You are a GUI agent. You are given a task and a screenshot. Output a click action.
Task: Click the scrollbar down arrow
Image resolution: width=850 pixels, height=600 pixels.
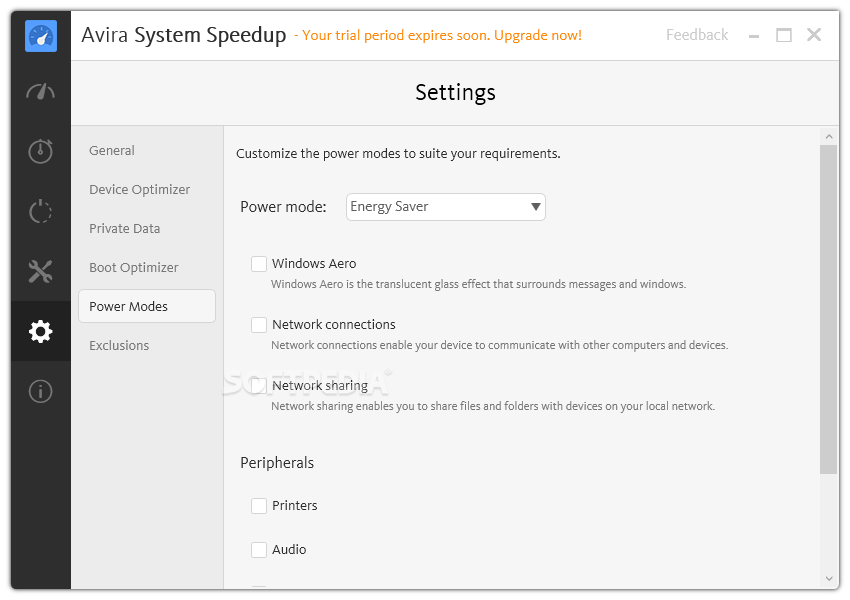click(829, 578)
